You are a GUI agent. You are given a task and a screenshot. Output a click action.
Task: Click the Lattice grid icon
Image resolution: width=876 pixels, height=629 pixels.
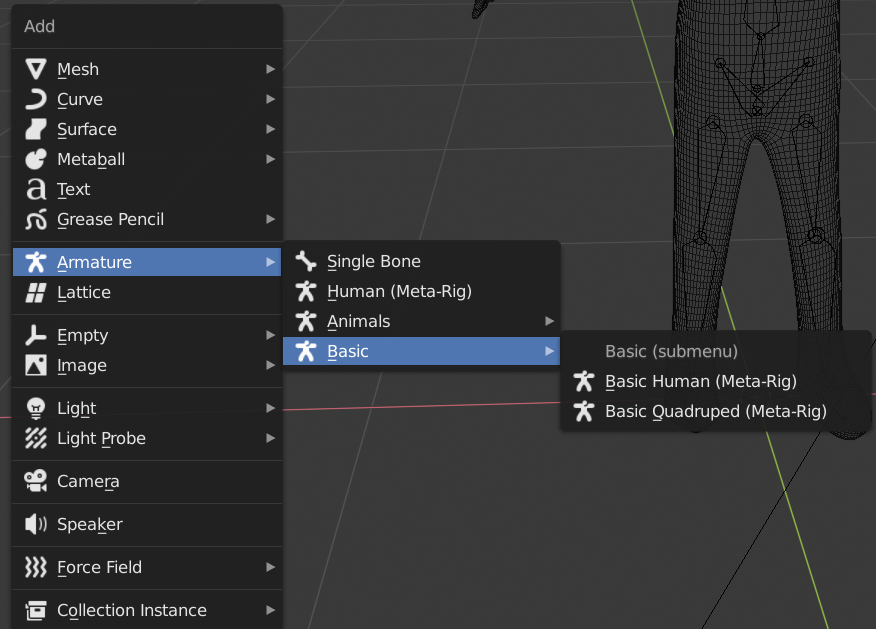(36, 292)
